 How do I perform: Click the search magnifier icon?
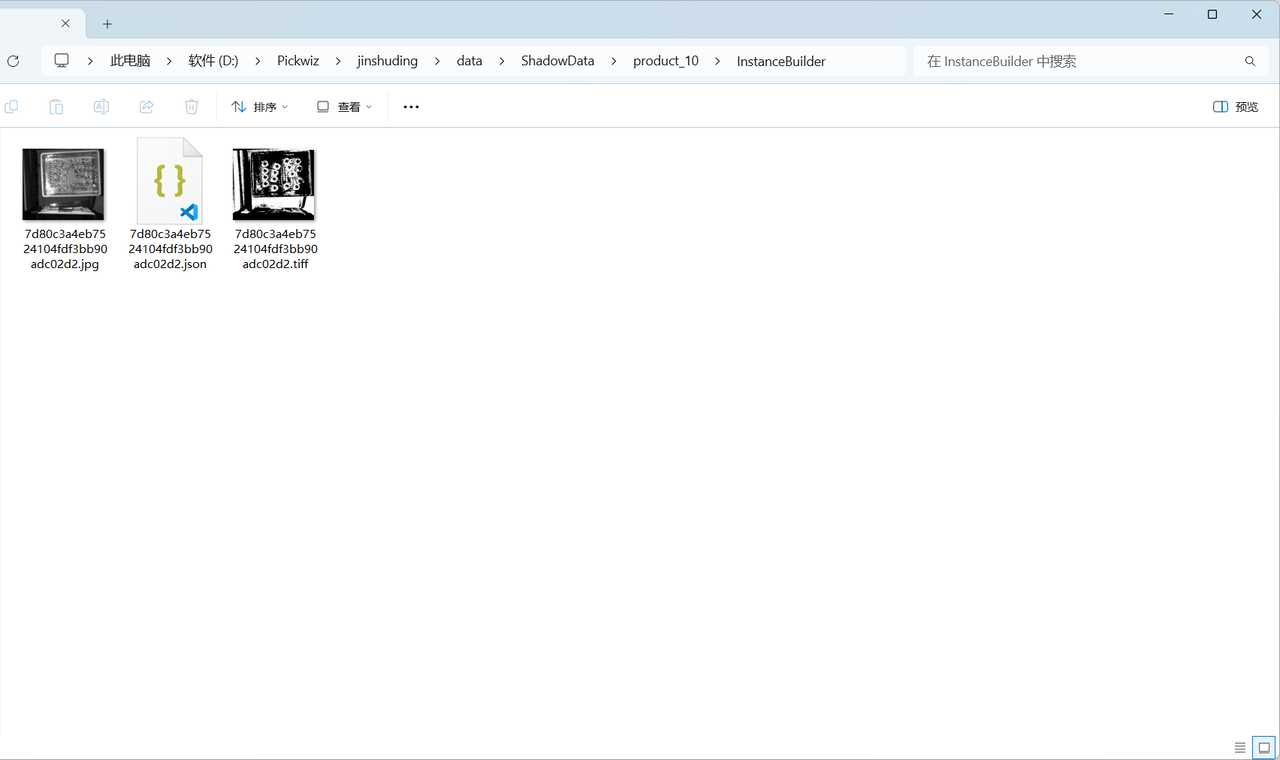point(1250,61)
